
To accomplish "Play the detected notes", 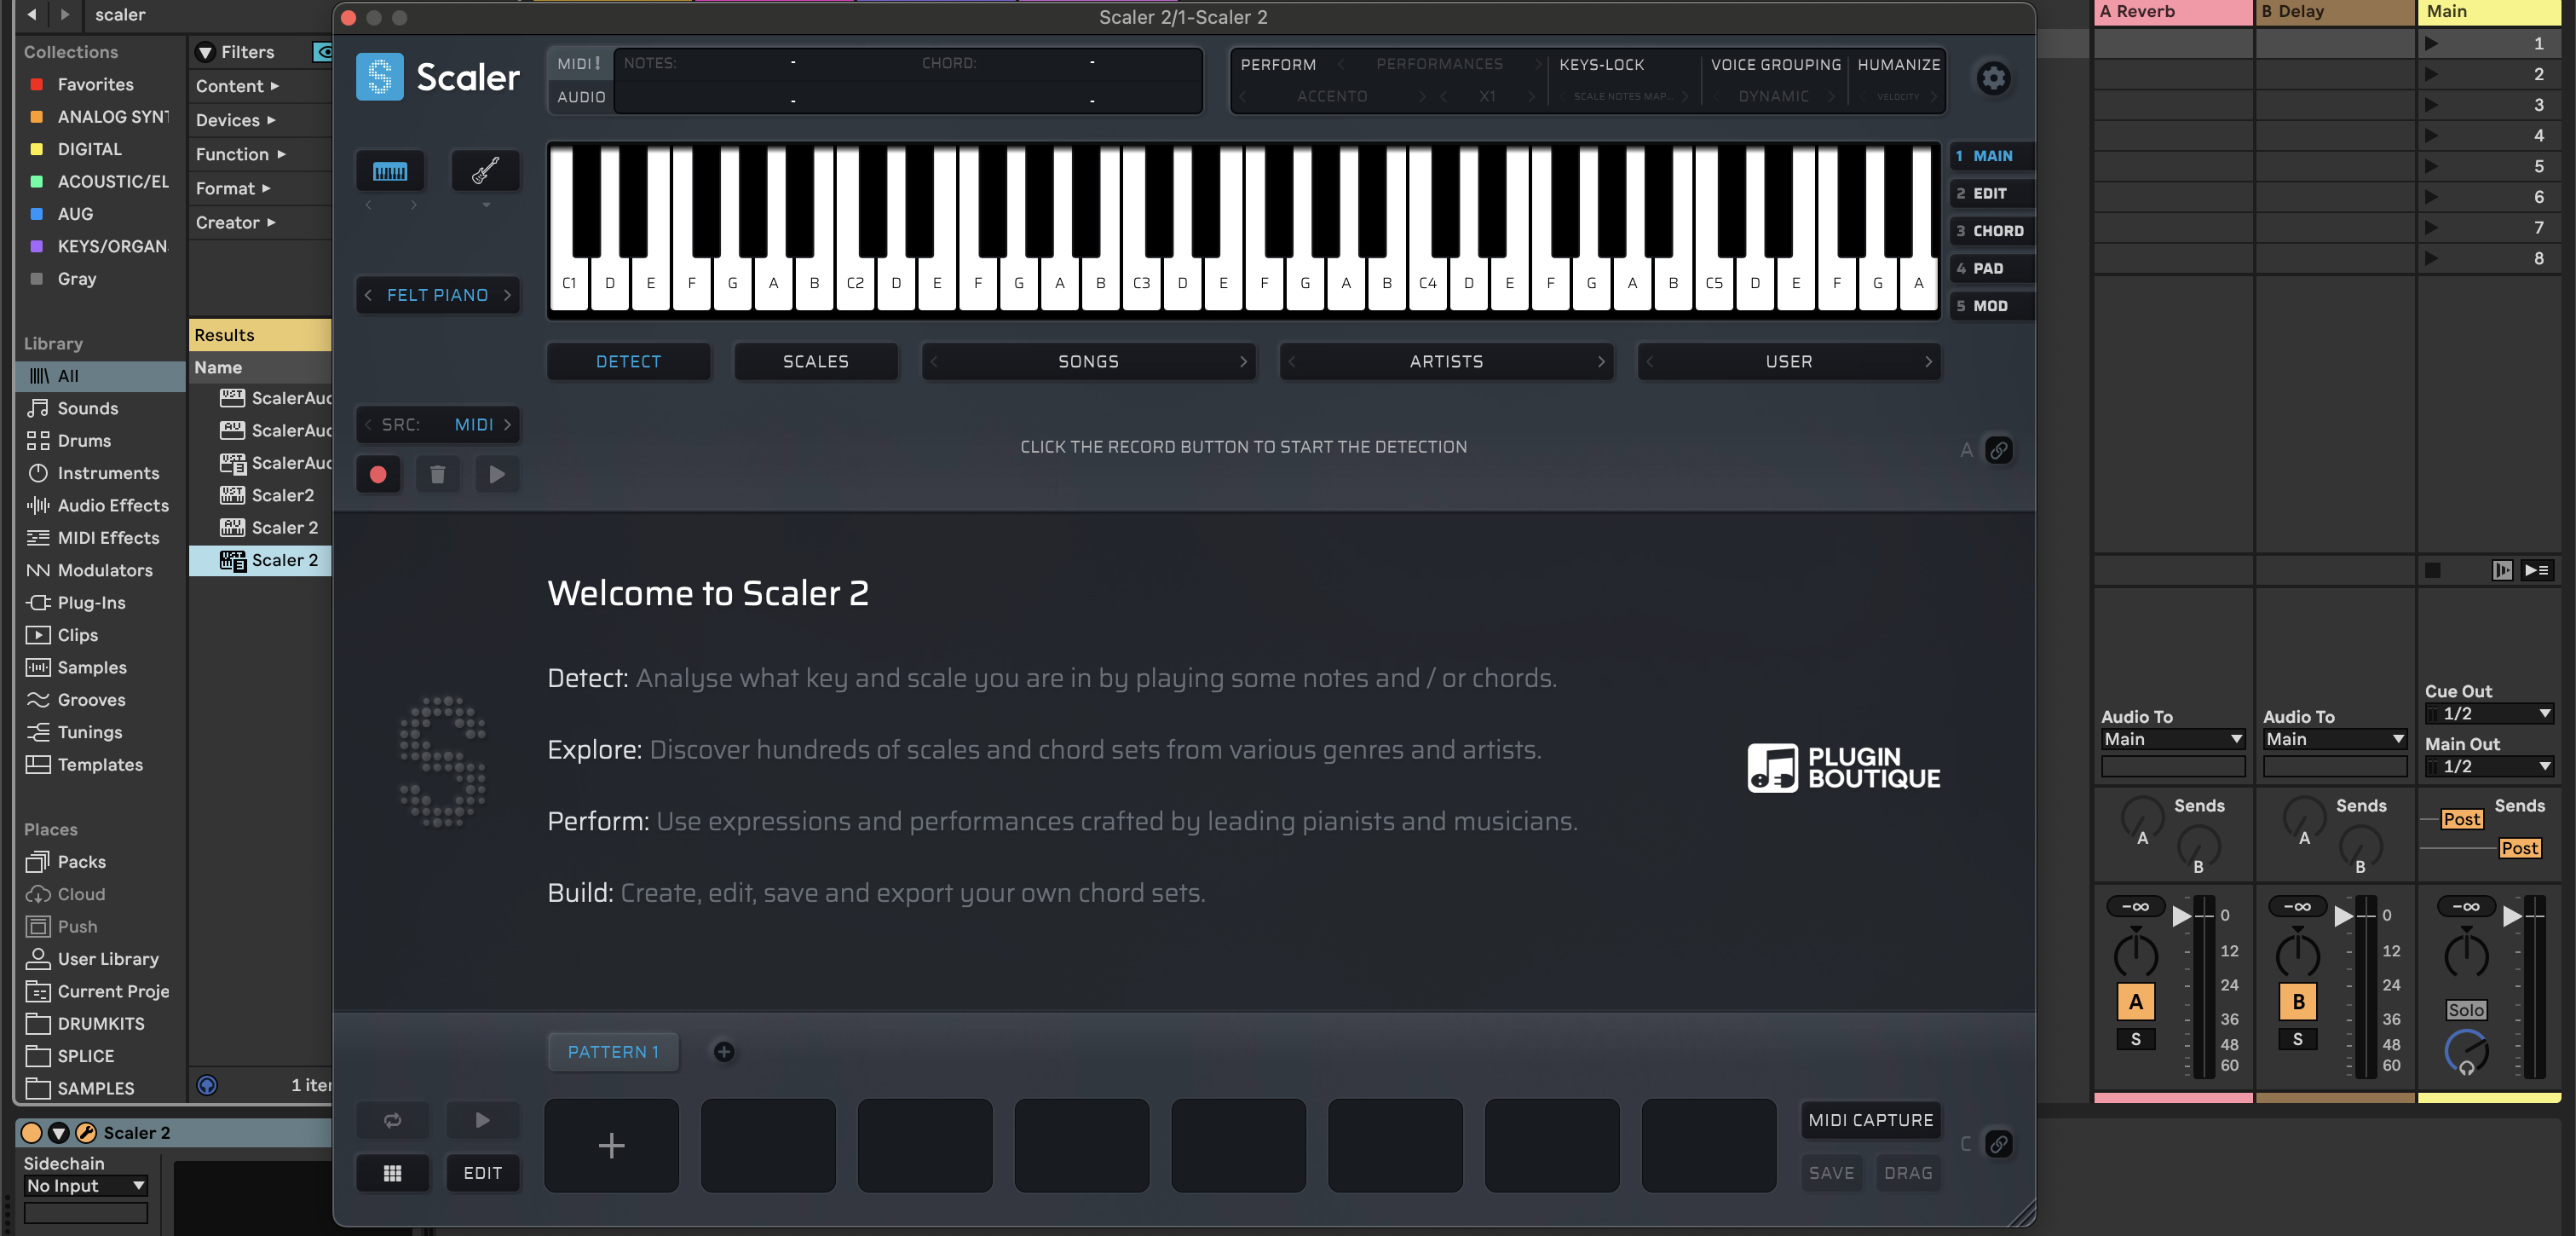I will tap(497, 475).
